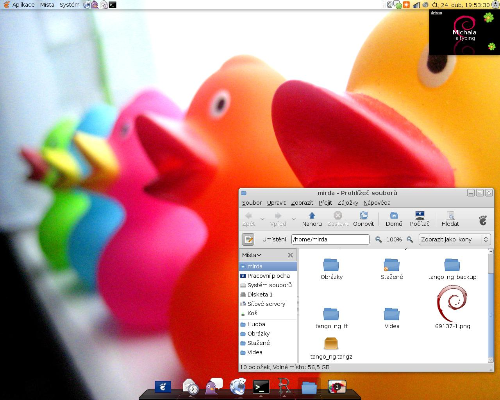Open the Pidgin messenger dock icon
Image resolution: width=500 pixels, height=400 pixels.
pos(214,387)
